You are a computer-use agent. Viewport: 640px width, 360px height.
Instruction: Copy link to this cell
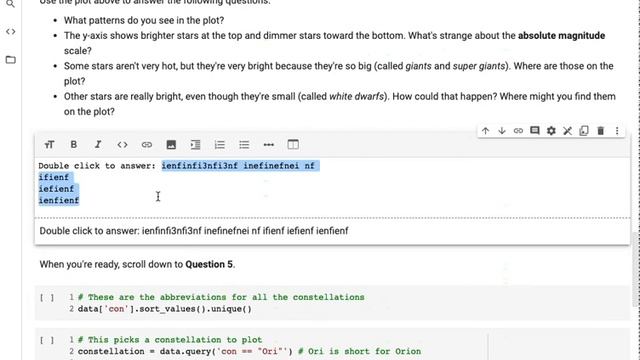[x=518, y=131]
